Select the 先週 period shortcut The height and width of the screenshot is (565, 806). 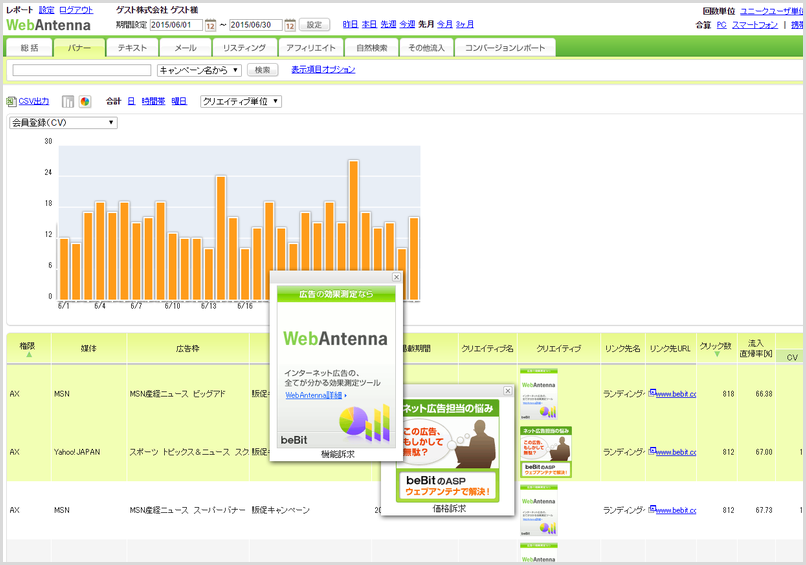[388, 24]
